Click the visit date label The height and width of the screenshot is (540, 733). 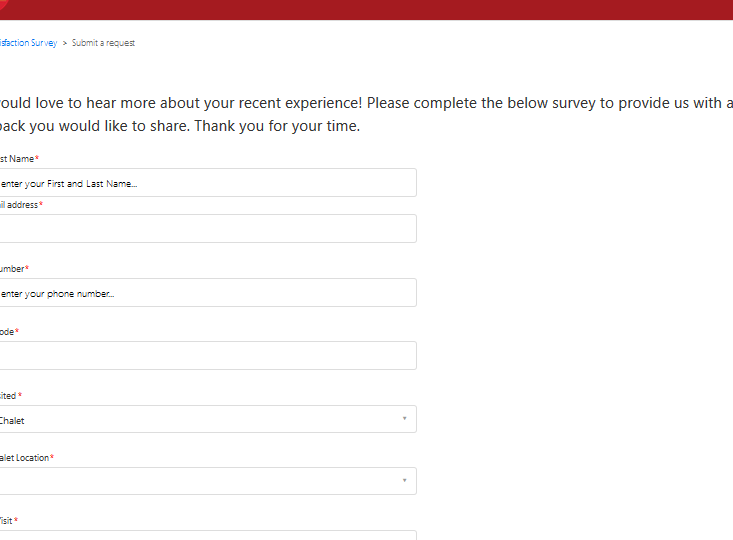pyautogui.click(x=7, y=521)
